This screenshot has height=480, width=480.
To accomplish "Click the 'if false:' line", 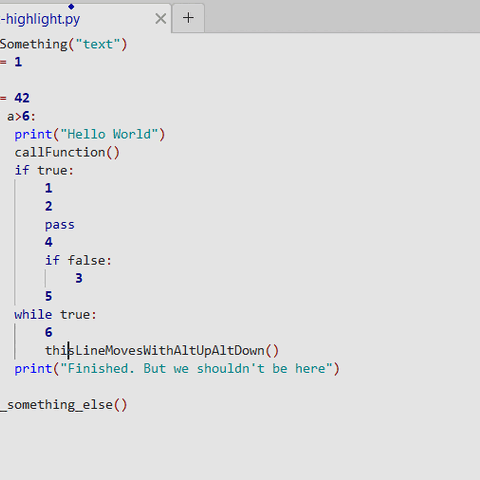I will [78, 260].
